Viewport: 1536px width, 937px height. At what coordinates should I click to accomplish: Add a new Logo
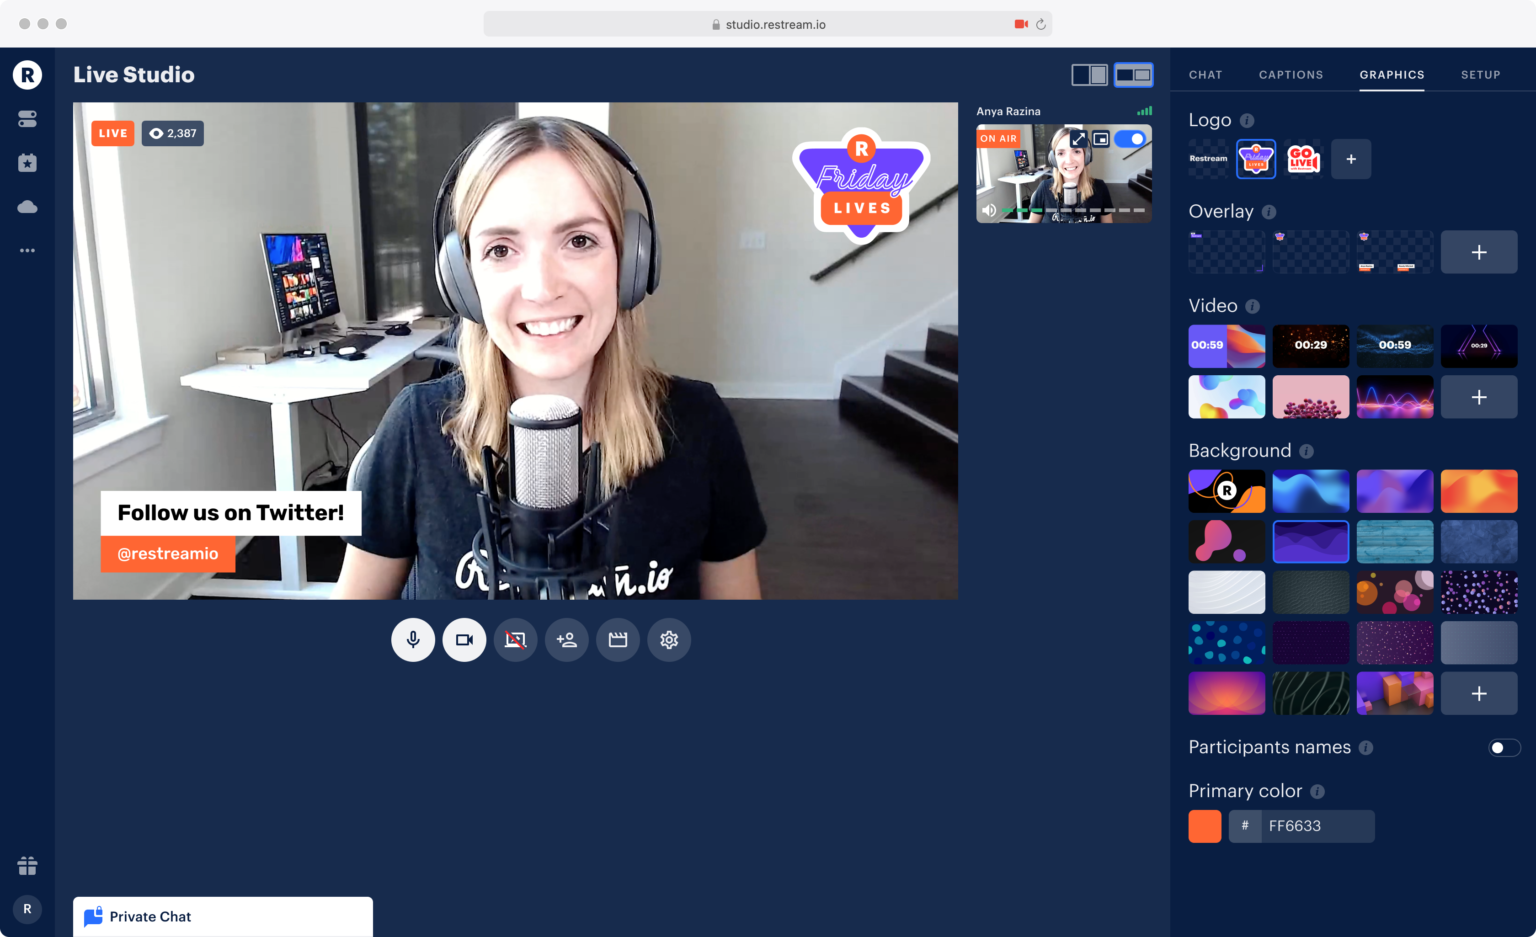click(x=1351, y=159)
